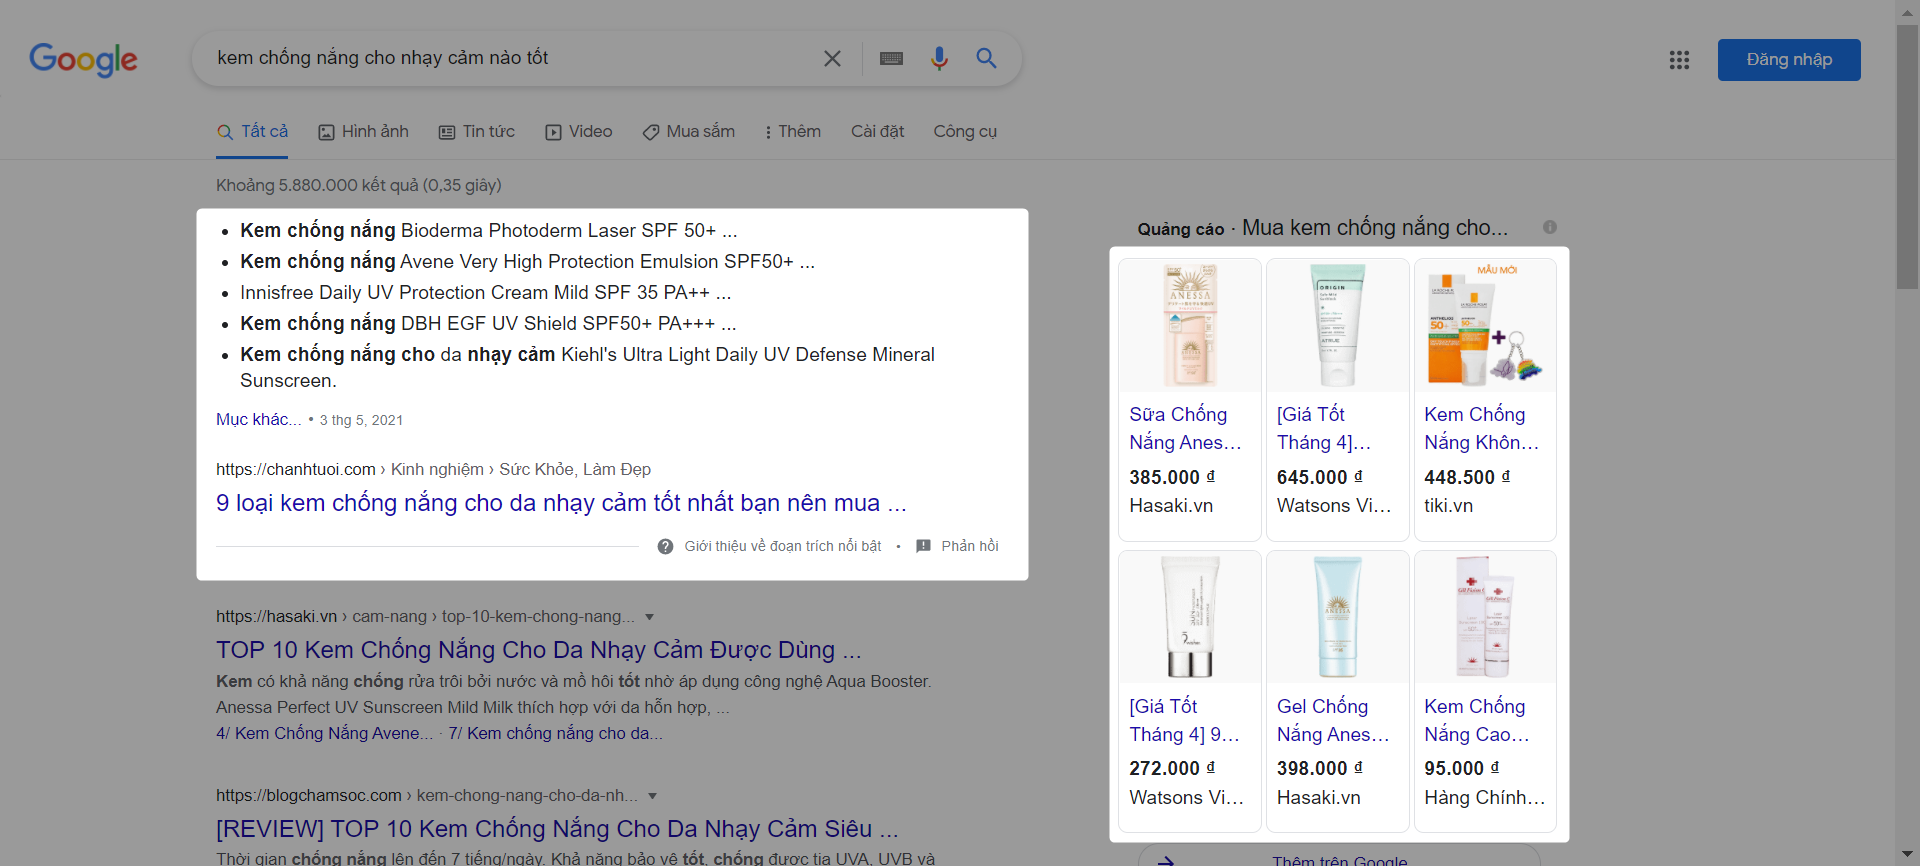Image resolution: width=1920 pixels, height=866 pixels.
Task: Click the page scrollbar thumb
Action: click(x=1907, y=157)
